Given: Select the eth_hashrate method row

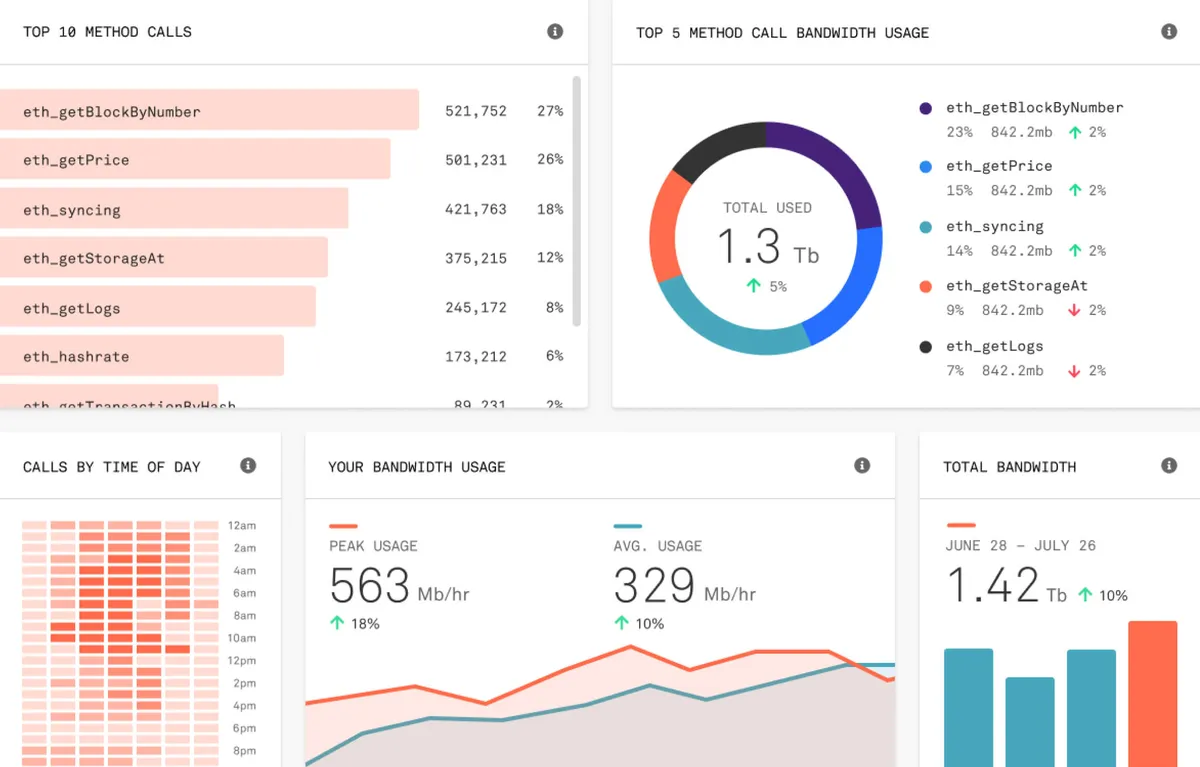Looking at the screenshot, I should (x=282, y=356).
